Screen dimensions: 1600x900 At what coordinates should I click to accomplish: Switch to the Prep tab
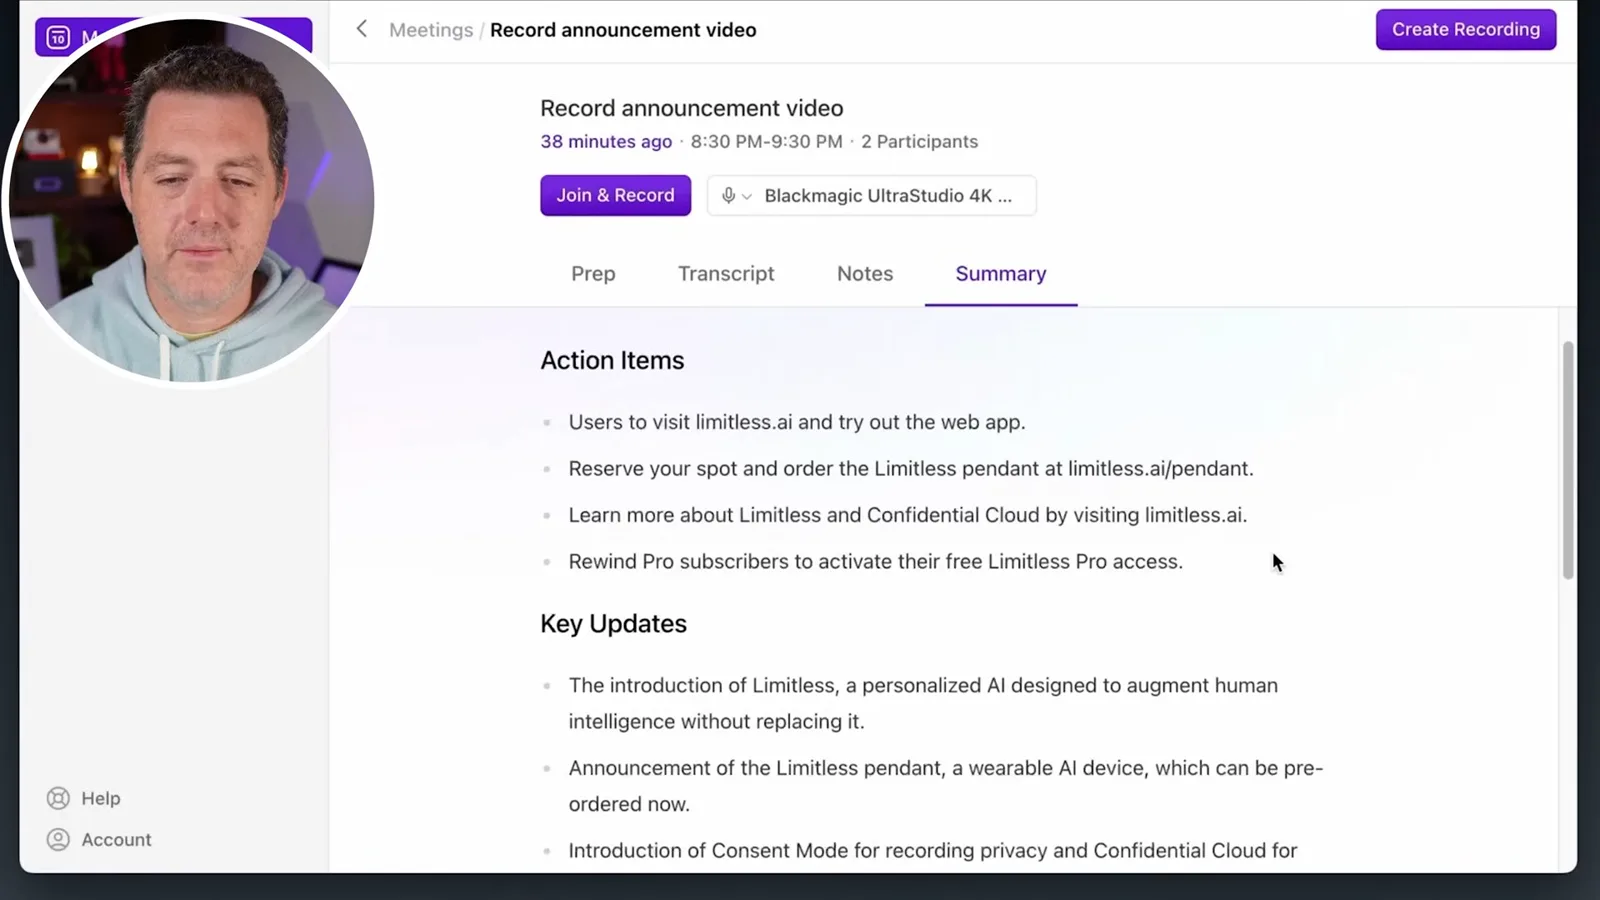coord(593,273)
